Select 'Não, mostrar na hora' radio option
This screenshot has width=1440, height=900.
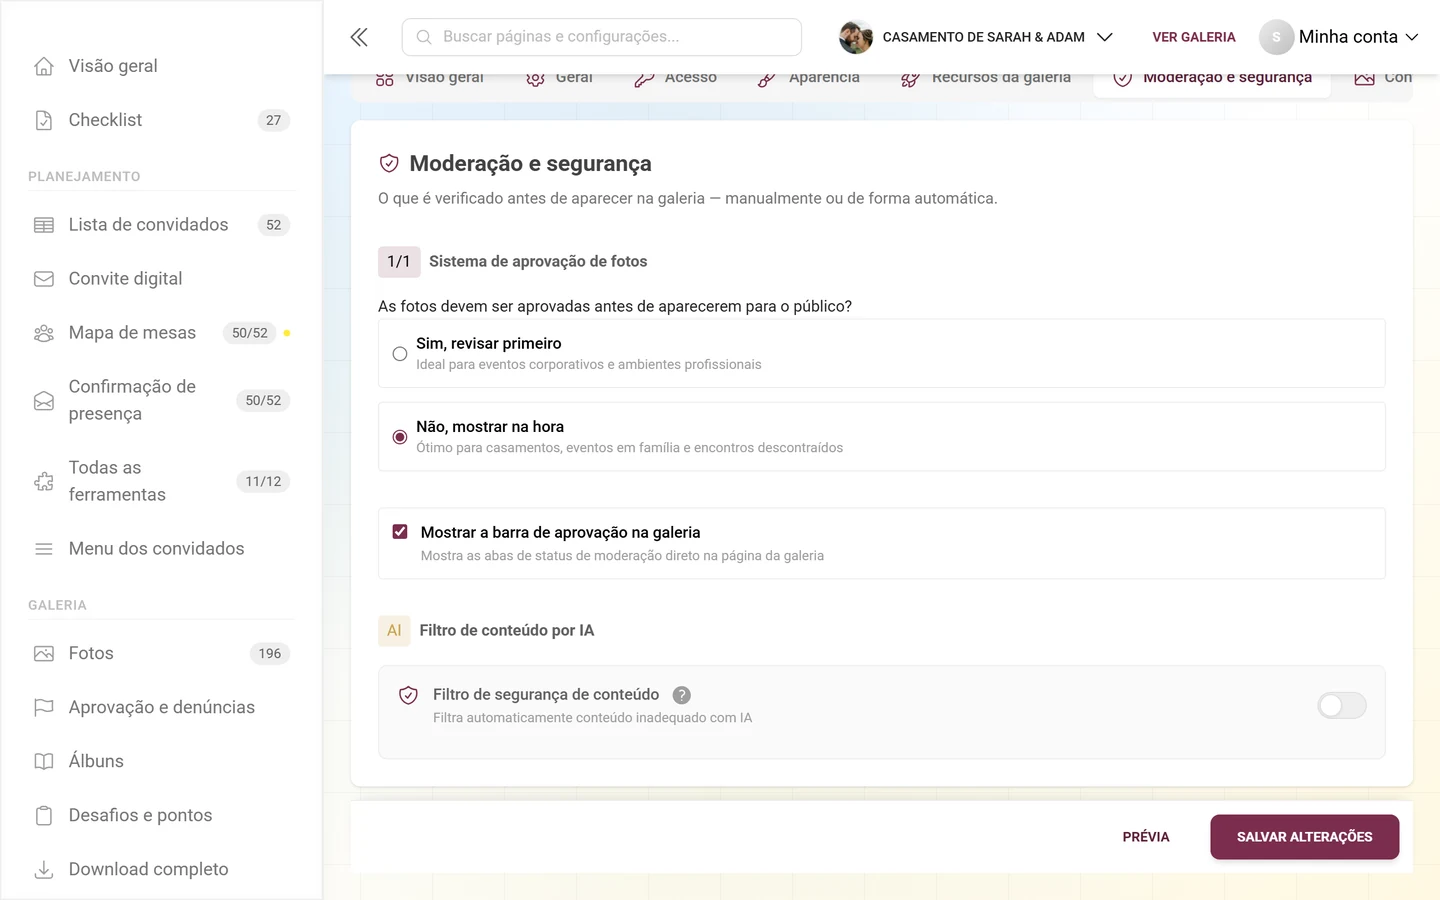tap(400, 437)
